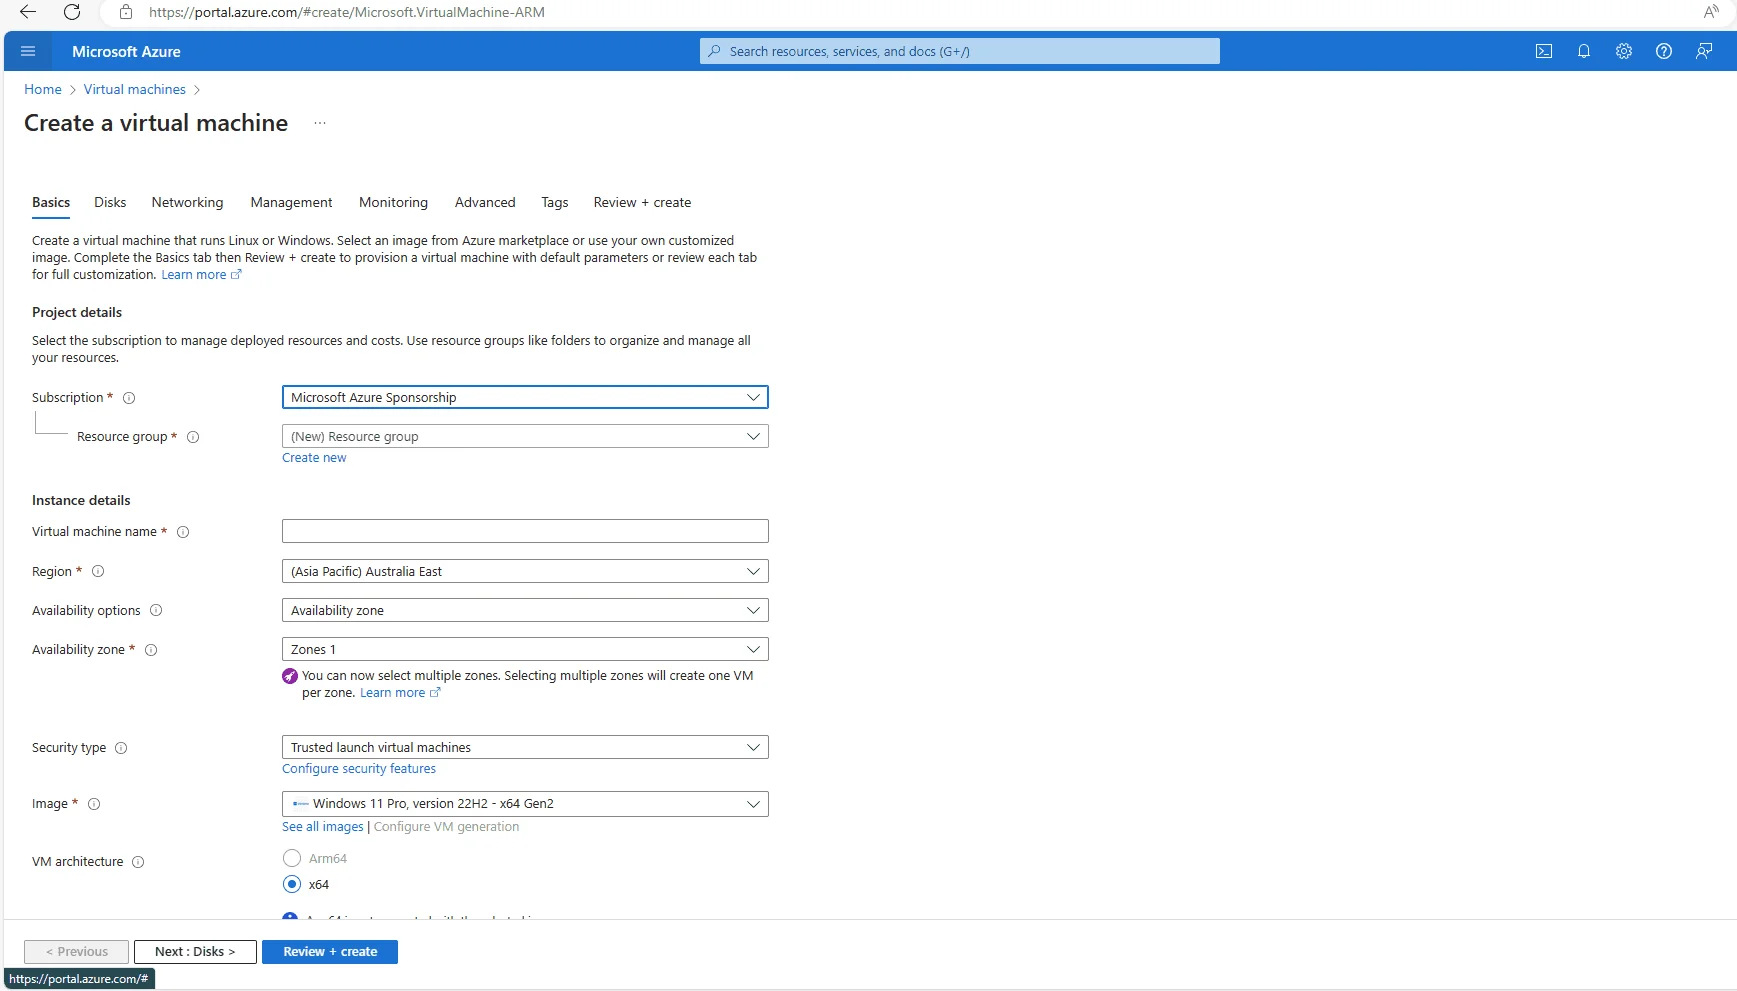Show info tooltip for Resource group

click(193, 437)
